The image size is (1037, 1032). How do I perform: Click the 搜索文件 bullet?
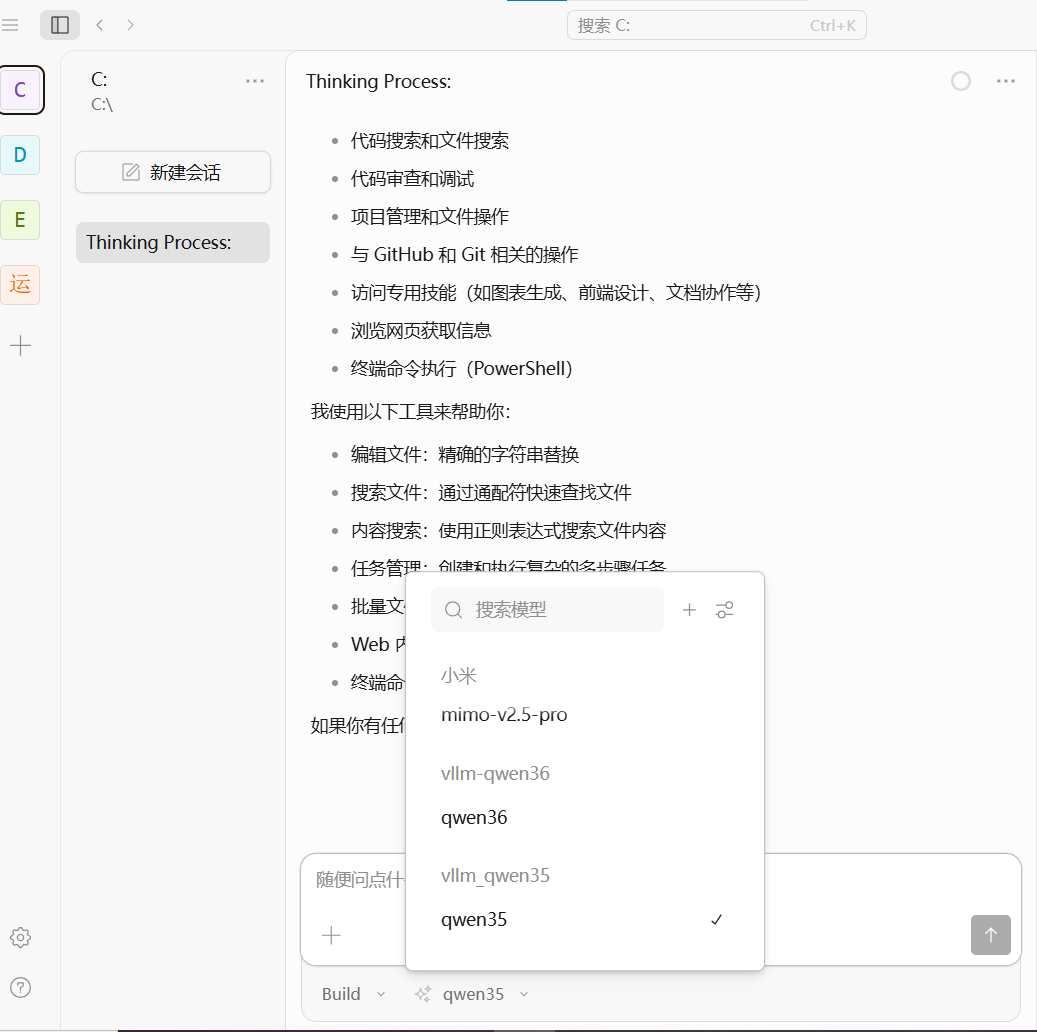point(491,492)
